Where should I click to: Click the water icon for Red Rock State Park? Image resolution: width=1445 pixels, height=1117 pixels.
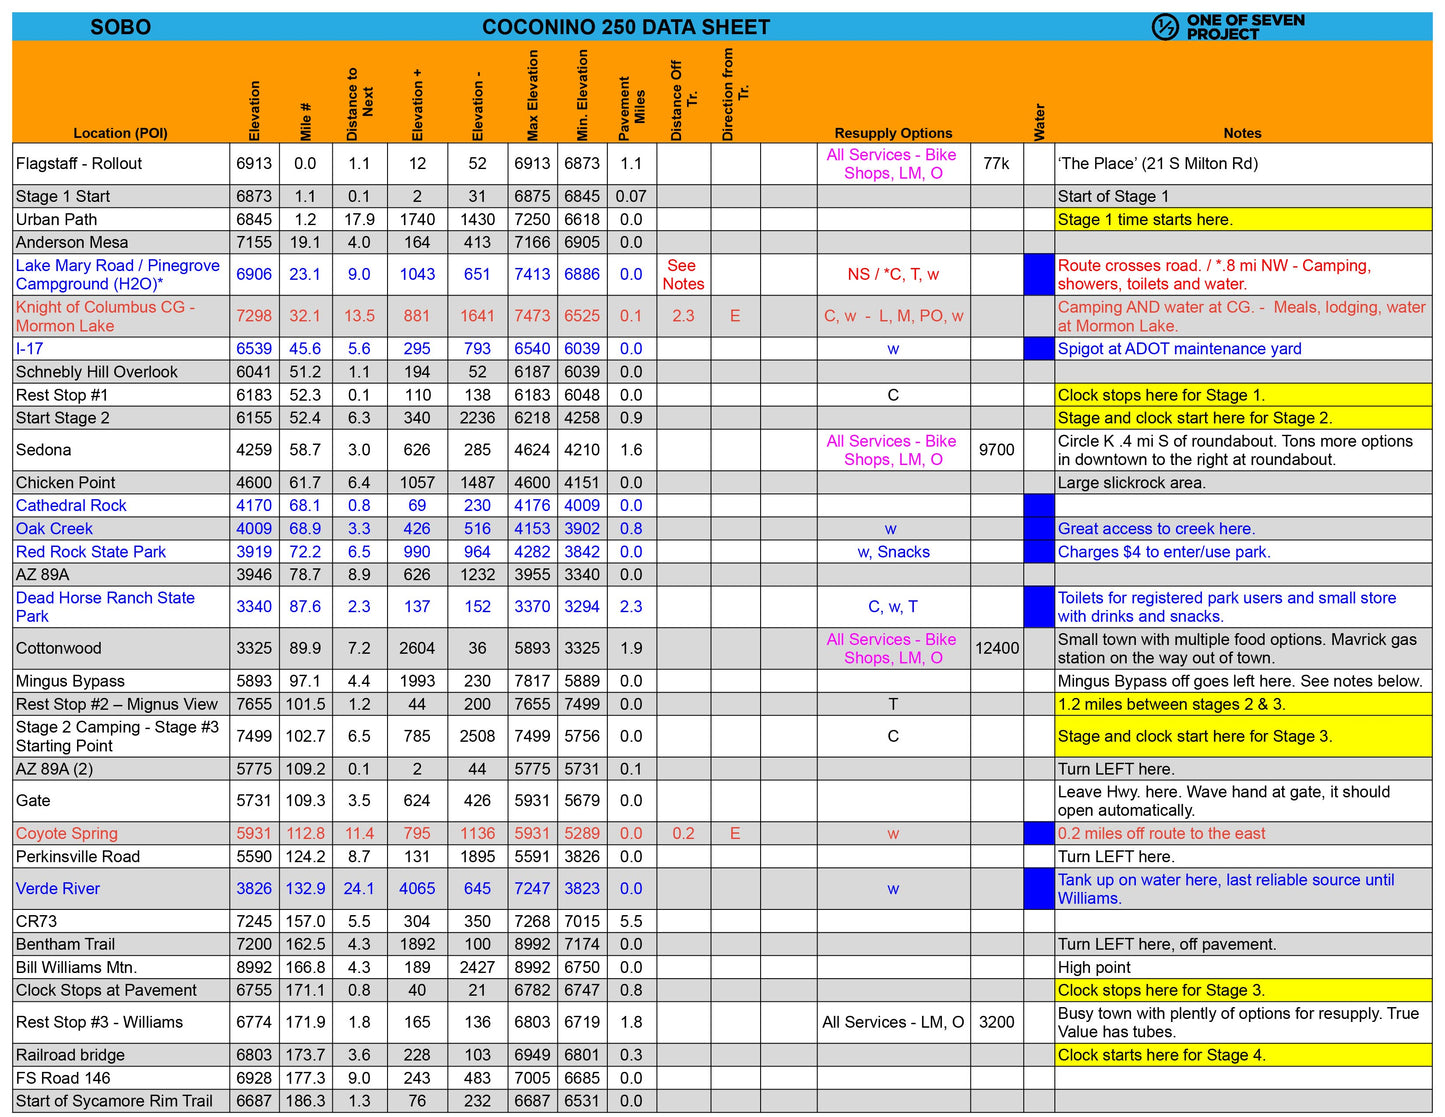pos(1039,551)
